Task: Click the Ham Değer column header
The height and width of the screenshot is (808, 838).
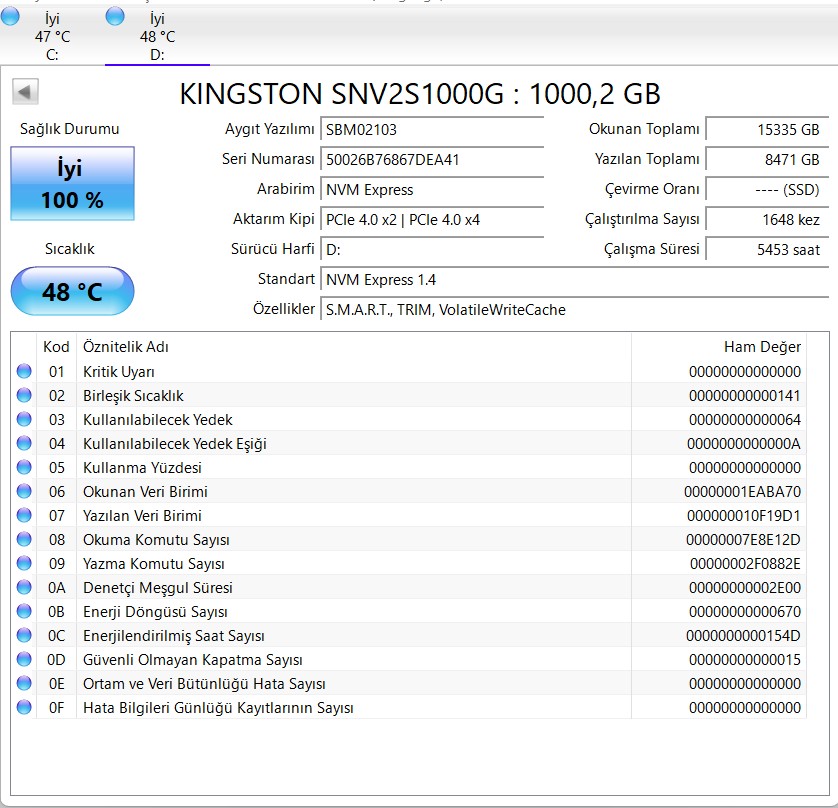Action: pyautogui.click(x=762, y=347)
